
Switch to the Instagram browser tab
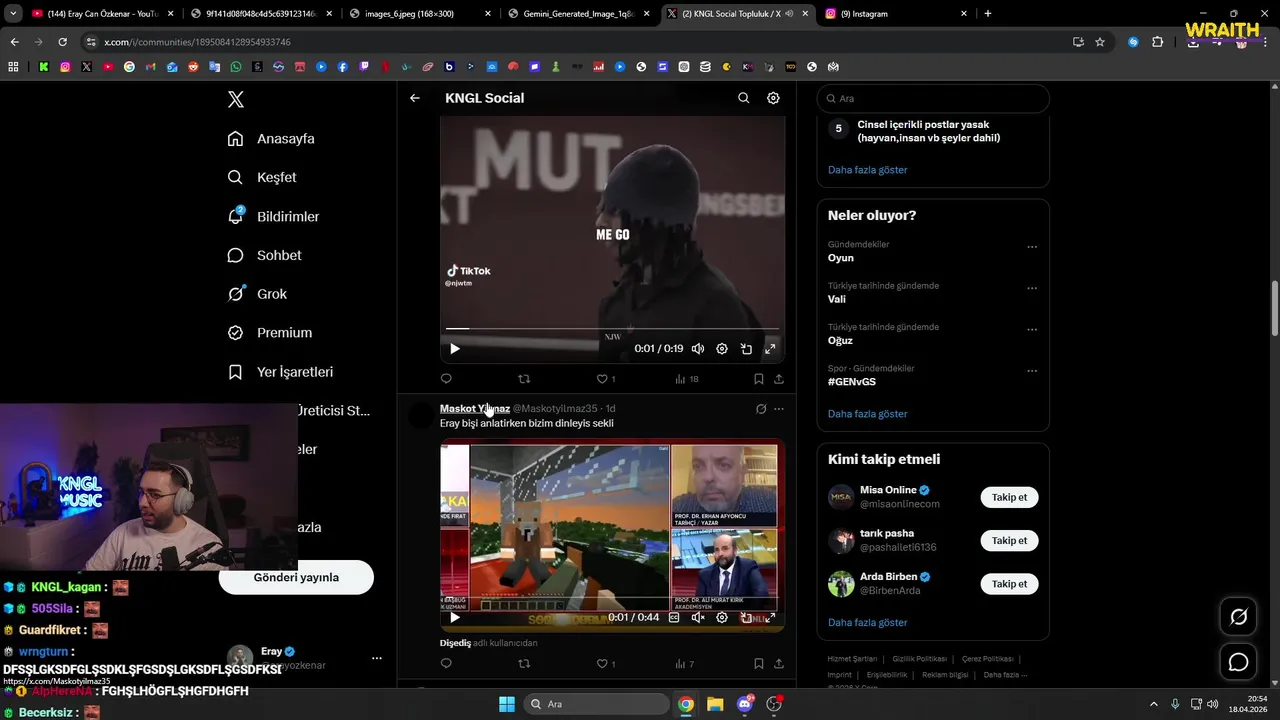click(895, 14)
